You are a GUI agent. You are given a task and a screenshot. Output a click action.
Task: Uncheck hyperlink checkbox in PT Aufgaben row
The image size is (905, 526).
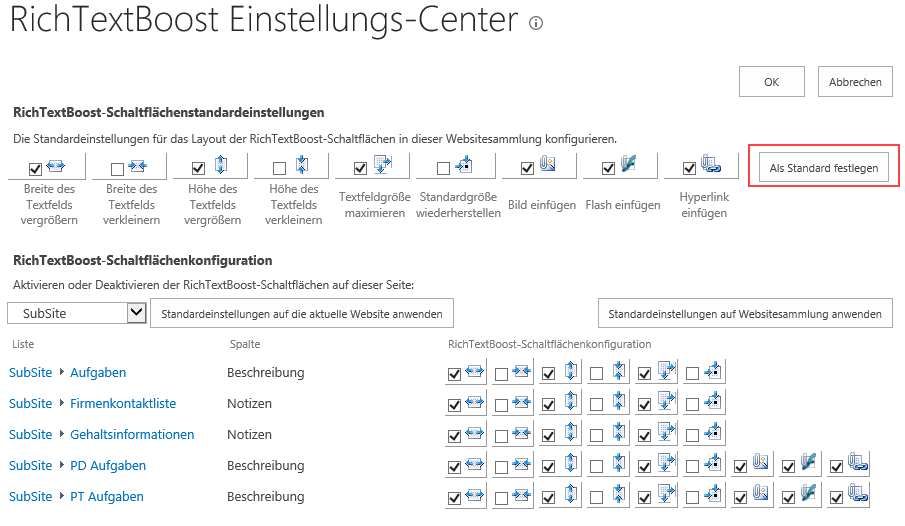tap(836, 498)
